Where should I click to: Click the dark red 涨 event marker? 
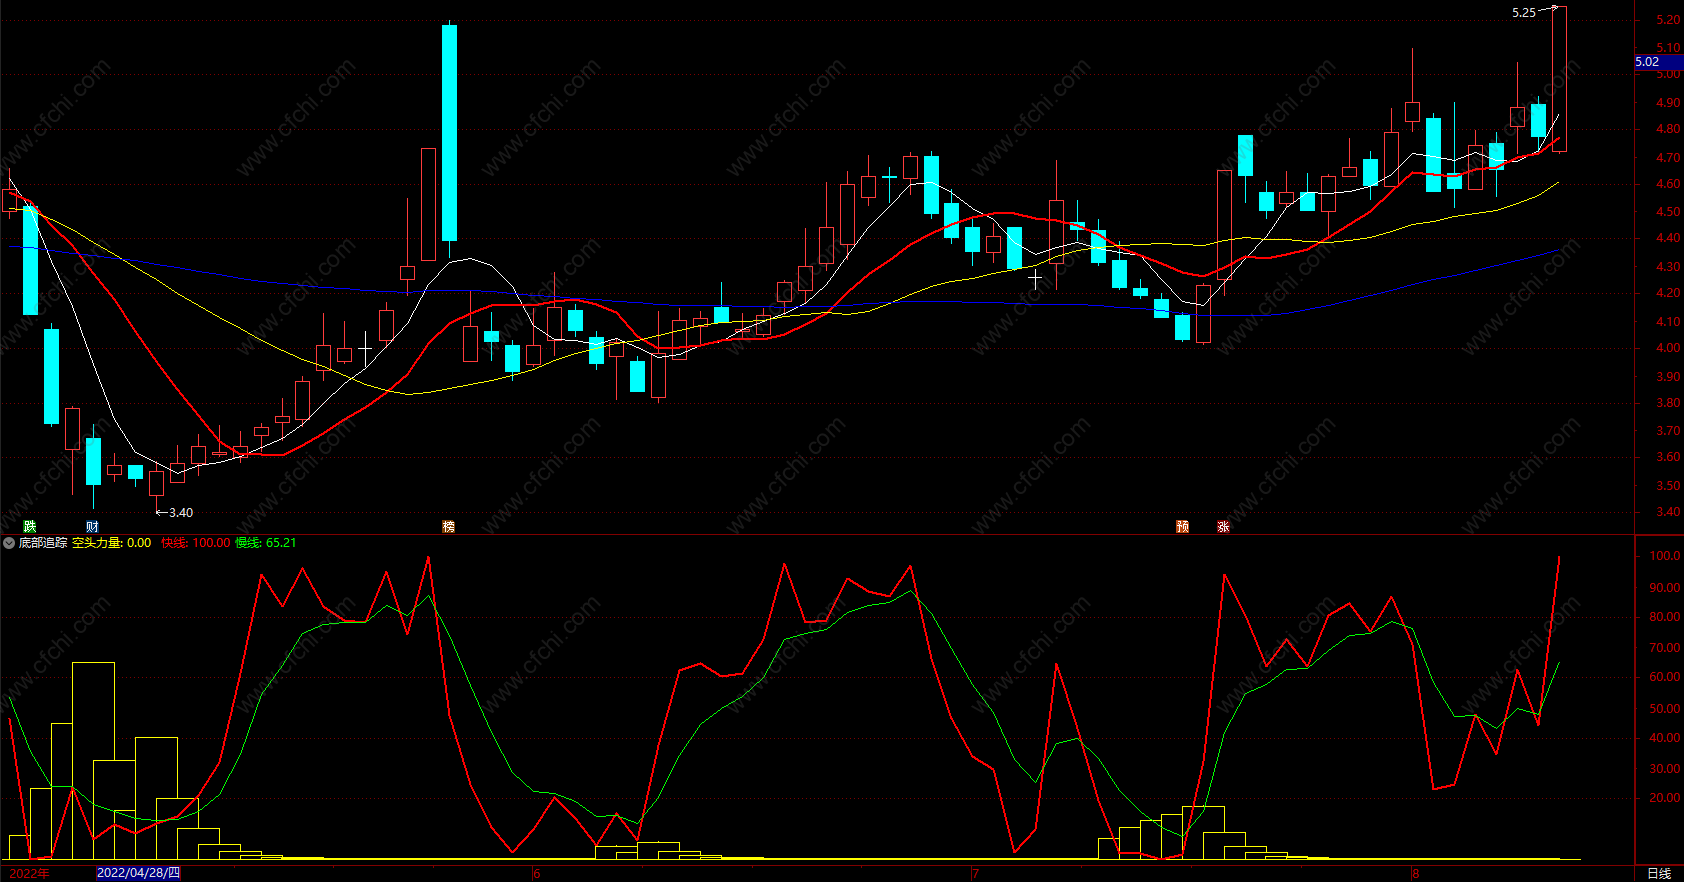(x=1223, y=526)
